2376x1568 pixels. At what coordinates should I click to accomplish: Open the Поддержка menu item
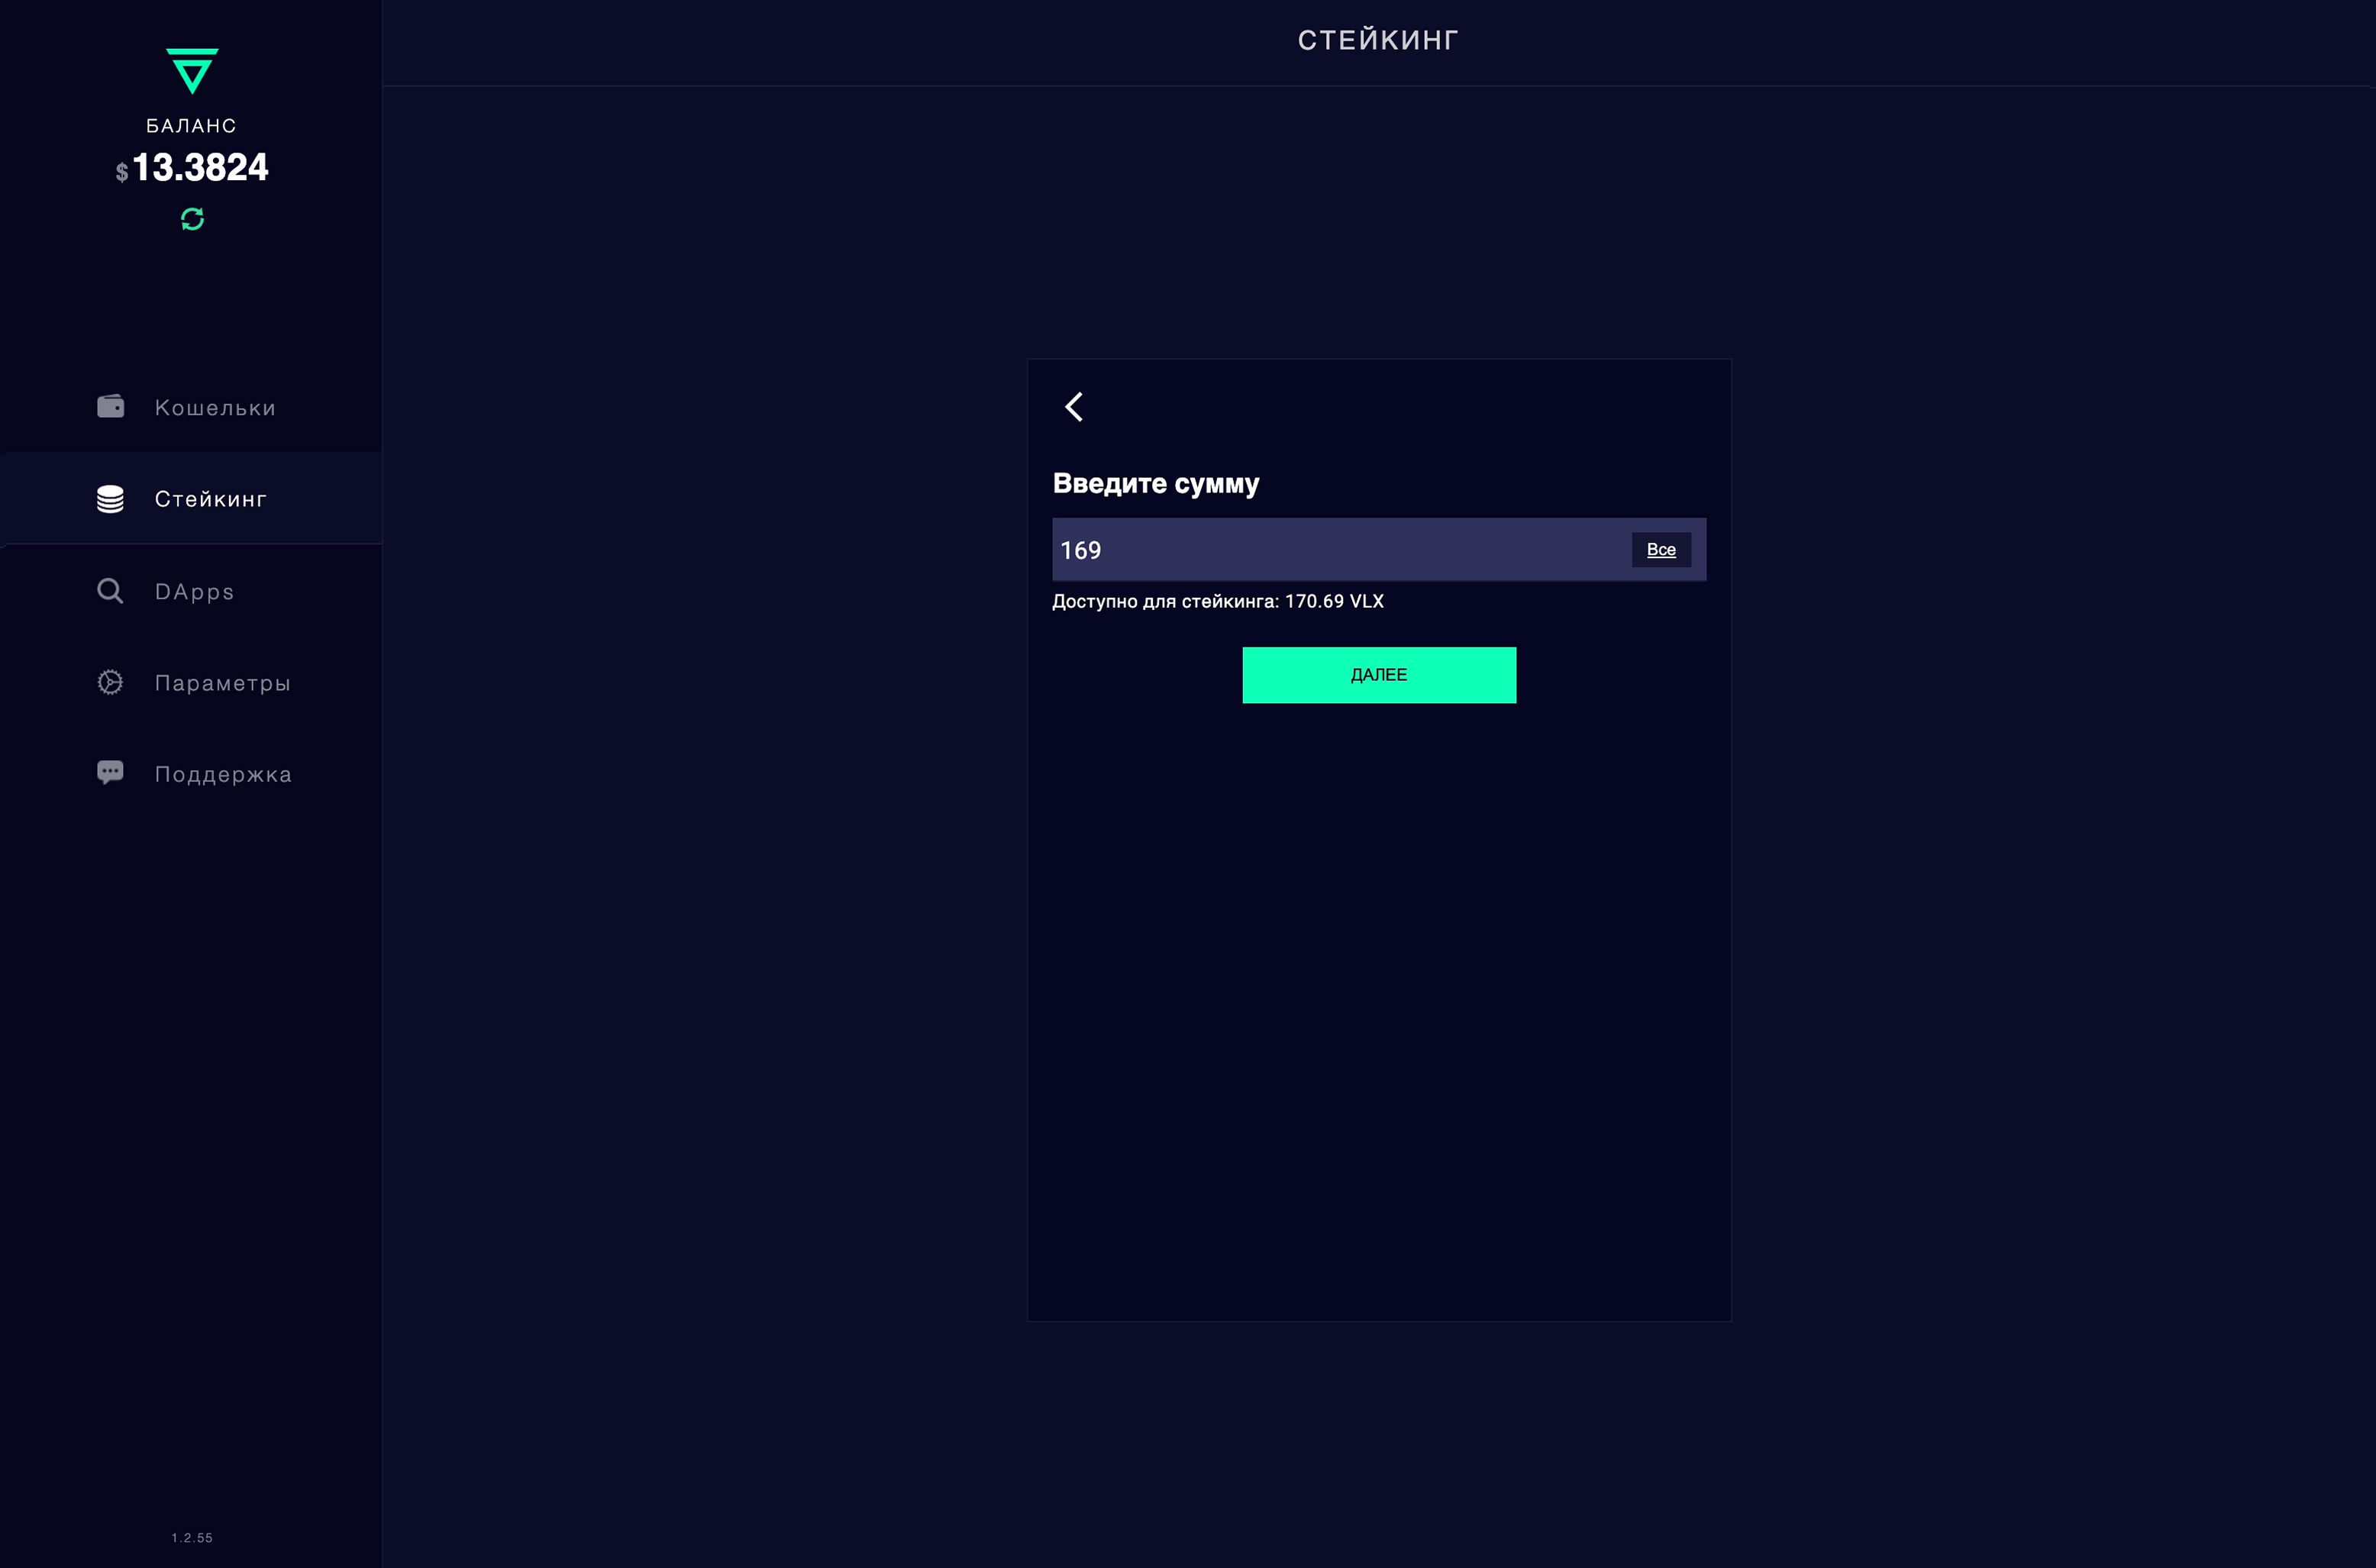click(191, 774)
